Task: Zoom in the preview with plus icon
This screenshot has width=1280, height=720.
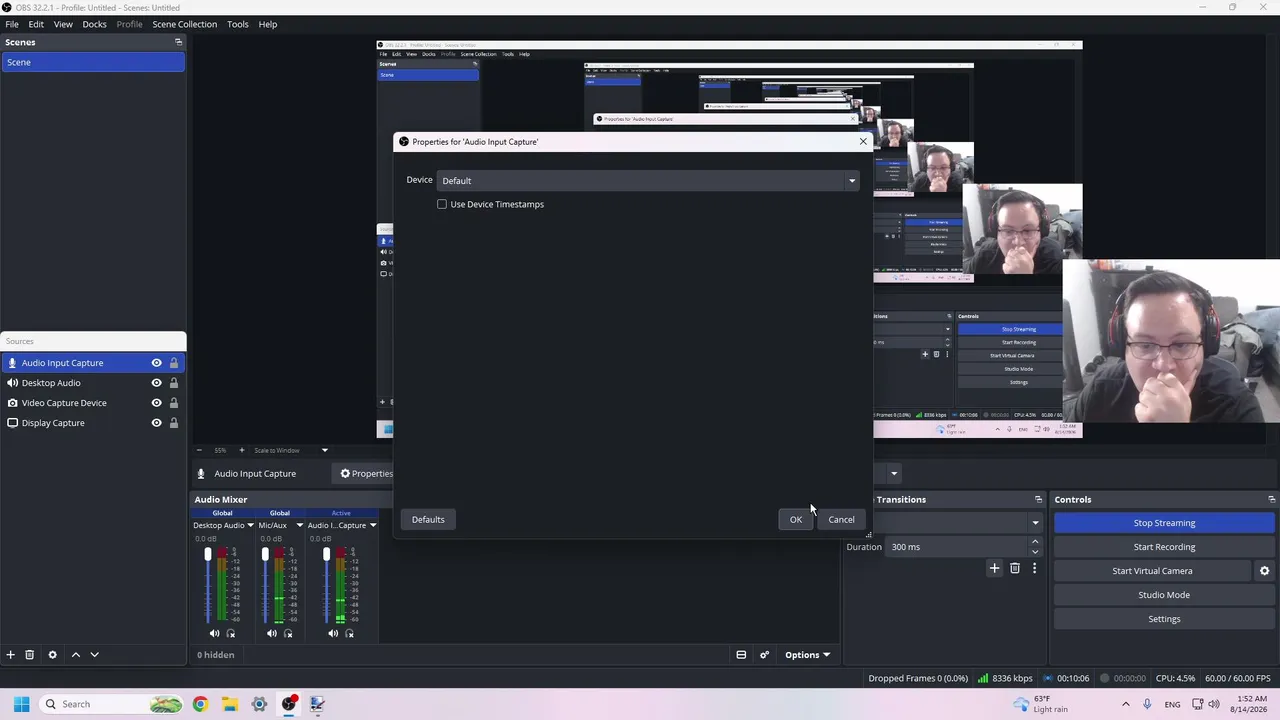Action: pos(241,450)
